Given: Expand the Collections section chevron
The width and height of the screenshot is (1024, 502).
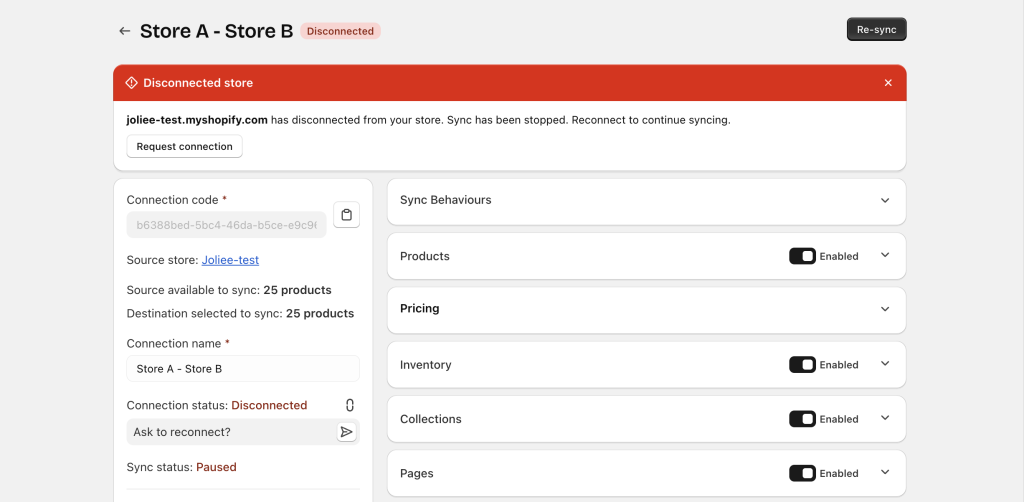Looking at the screenshot, I should (x=884, y=418).
